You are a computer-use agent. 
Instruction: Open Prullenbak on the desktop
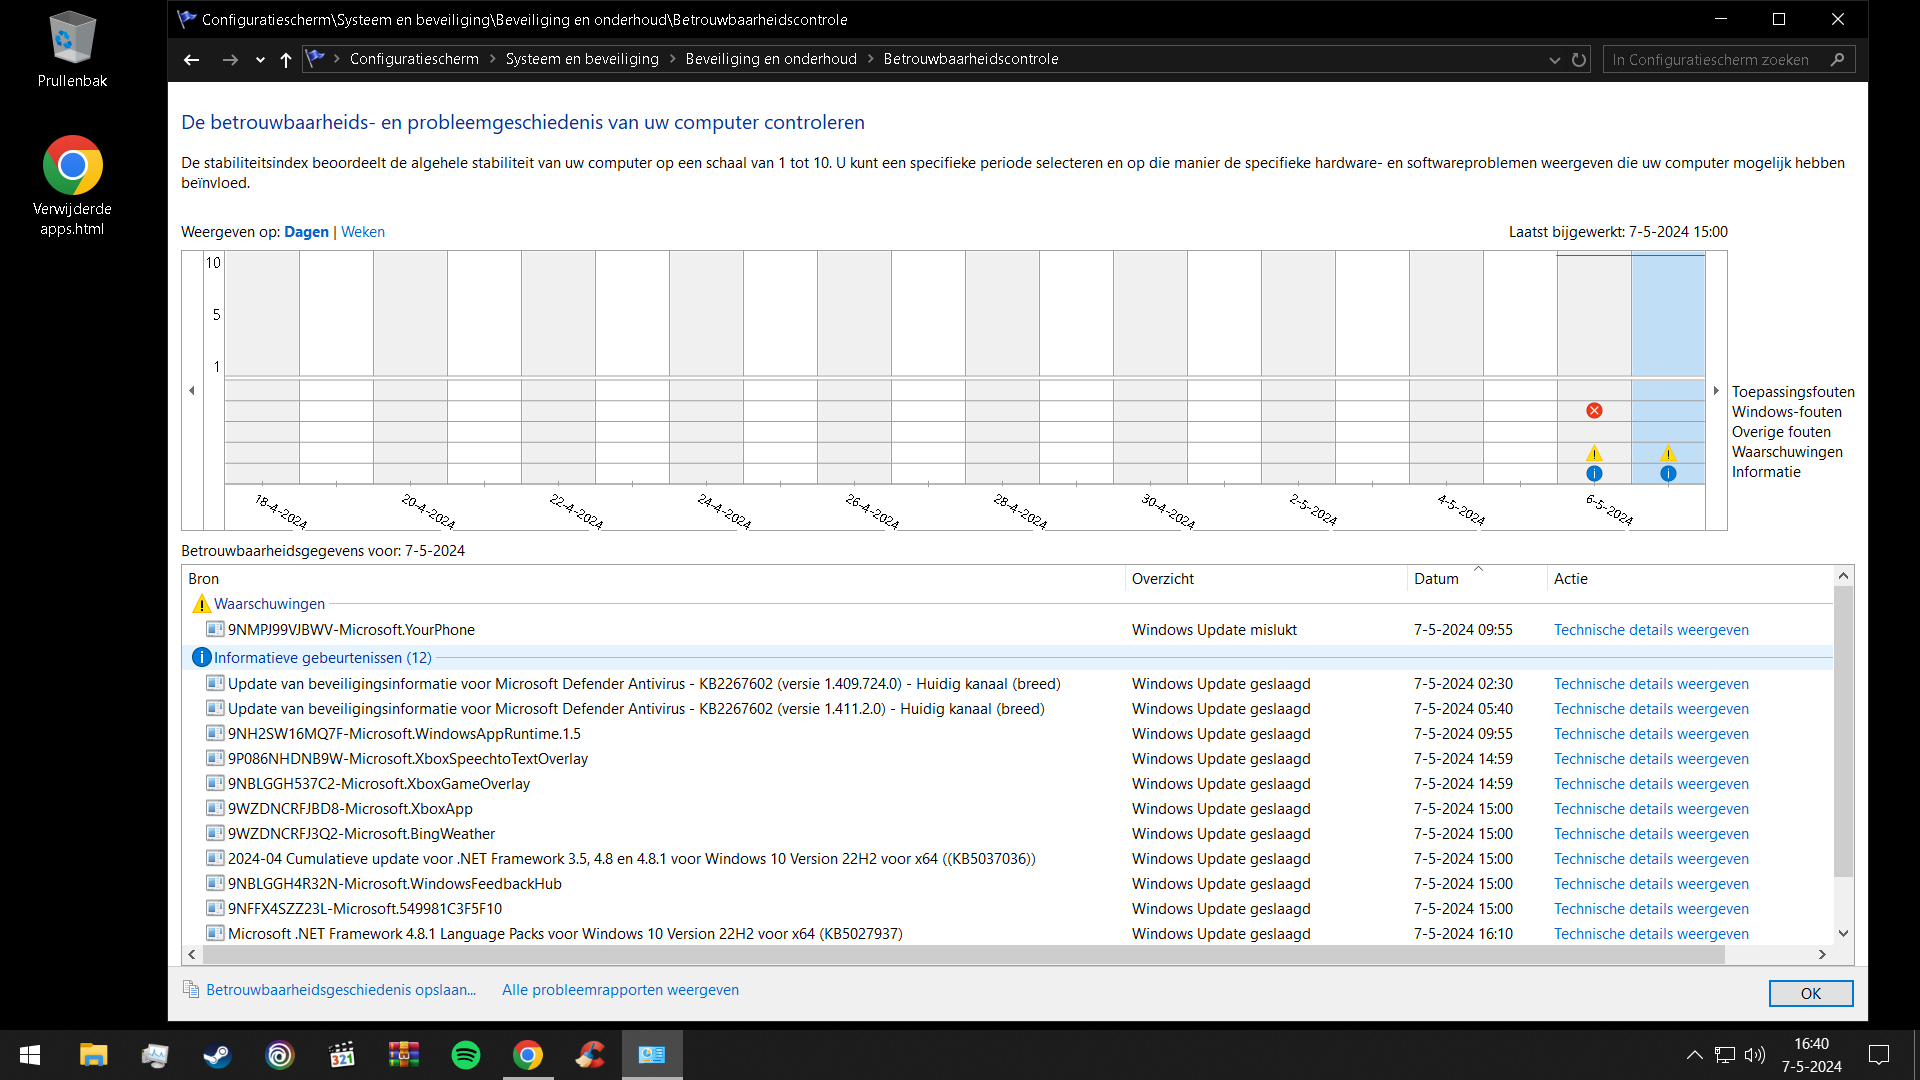coord(72,50)
